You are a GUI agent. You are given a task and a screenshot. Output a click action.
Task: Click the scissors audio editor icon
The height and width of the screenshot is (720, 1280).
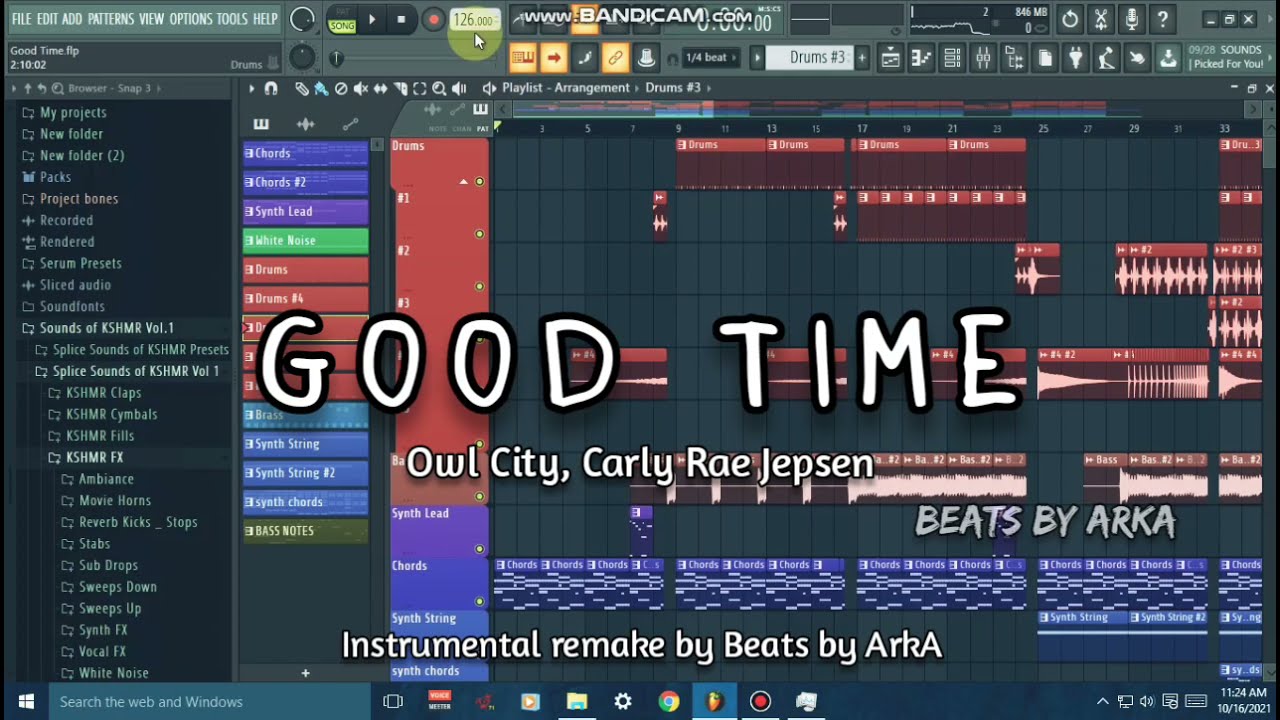click(1101, 19)
